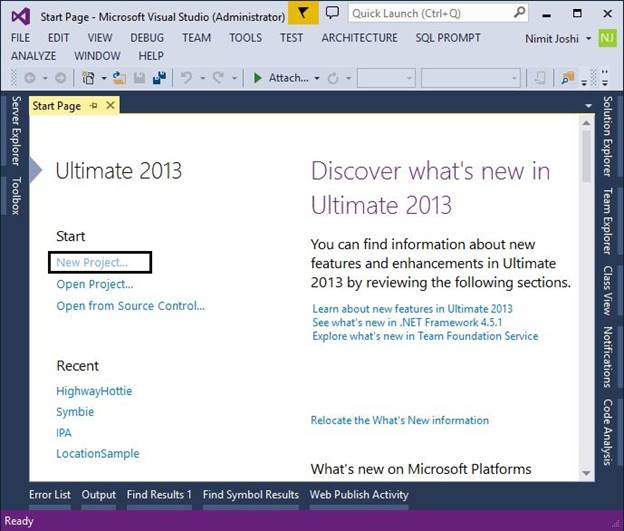Image resolution: width=624 pixels, height=531 pixels.
Task: Click the Open File toolbar icon
Action: click(x=119, y=78)
